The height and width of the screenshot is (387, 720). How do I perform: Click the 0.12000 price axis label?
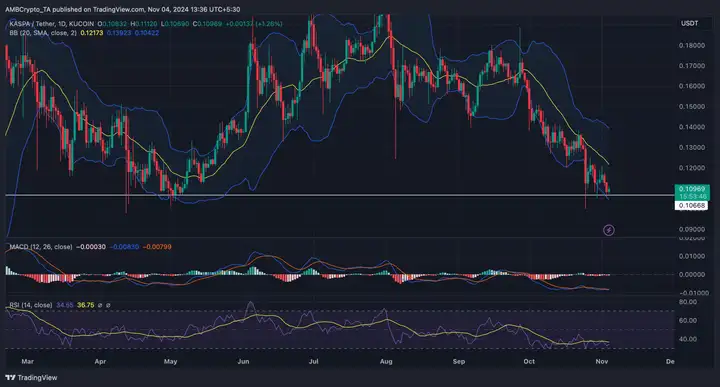point(692,168)
